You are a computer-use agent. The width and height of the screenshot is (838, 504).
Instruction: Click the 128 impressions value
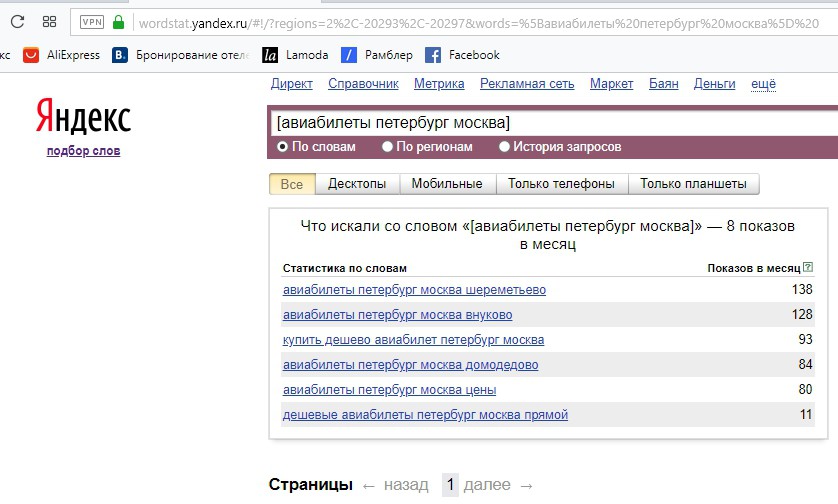(802, 315)
